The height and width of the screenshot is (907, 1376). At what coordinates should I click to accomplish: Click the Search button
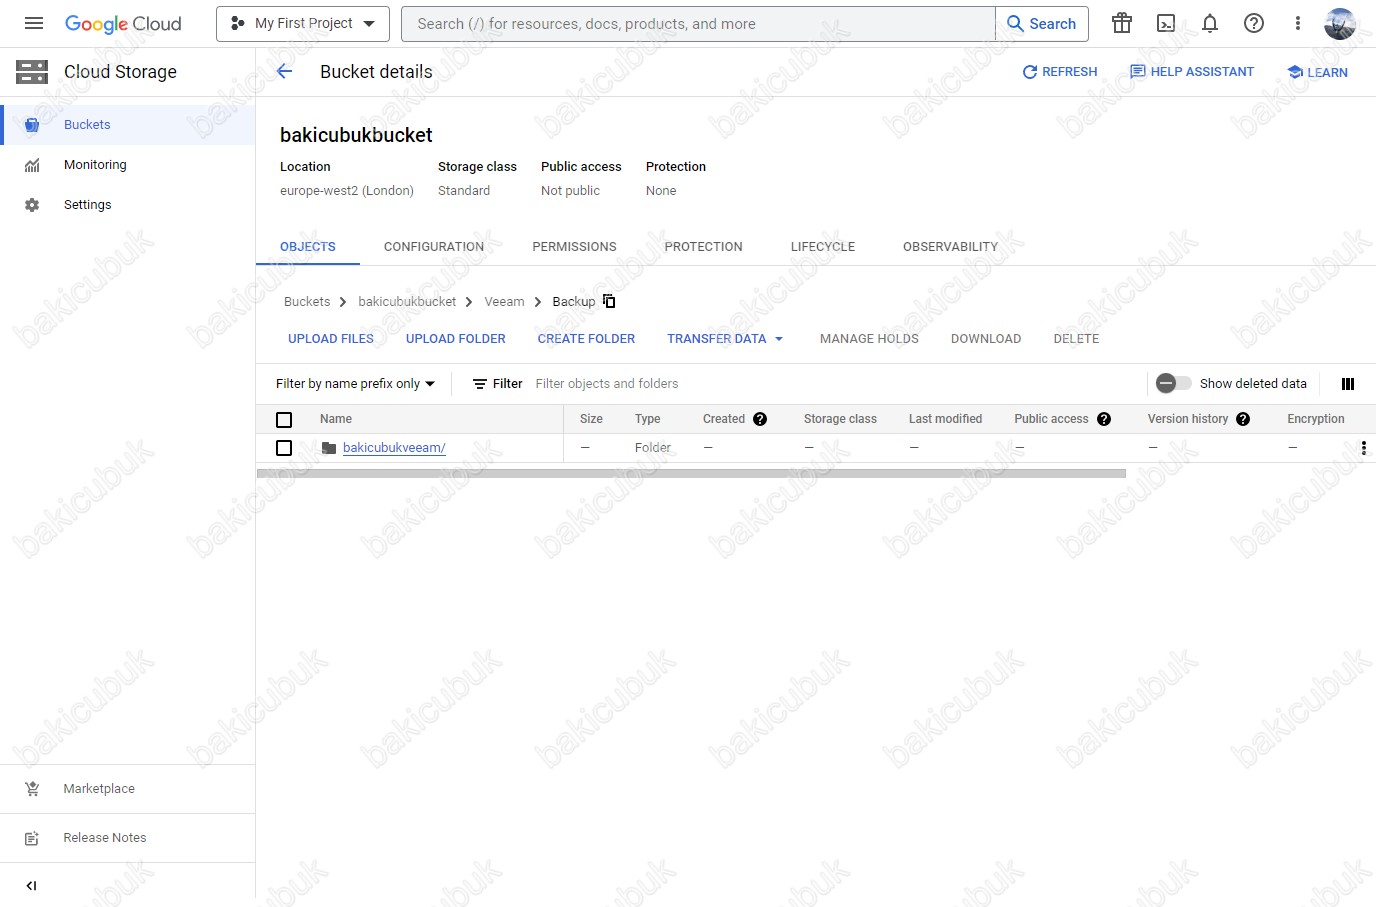(x=1042, y=24)
